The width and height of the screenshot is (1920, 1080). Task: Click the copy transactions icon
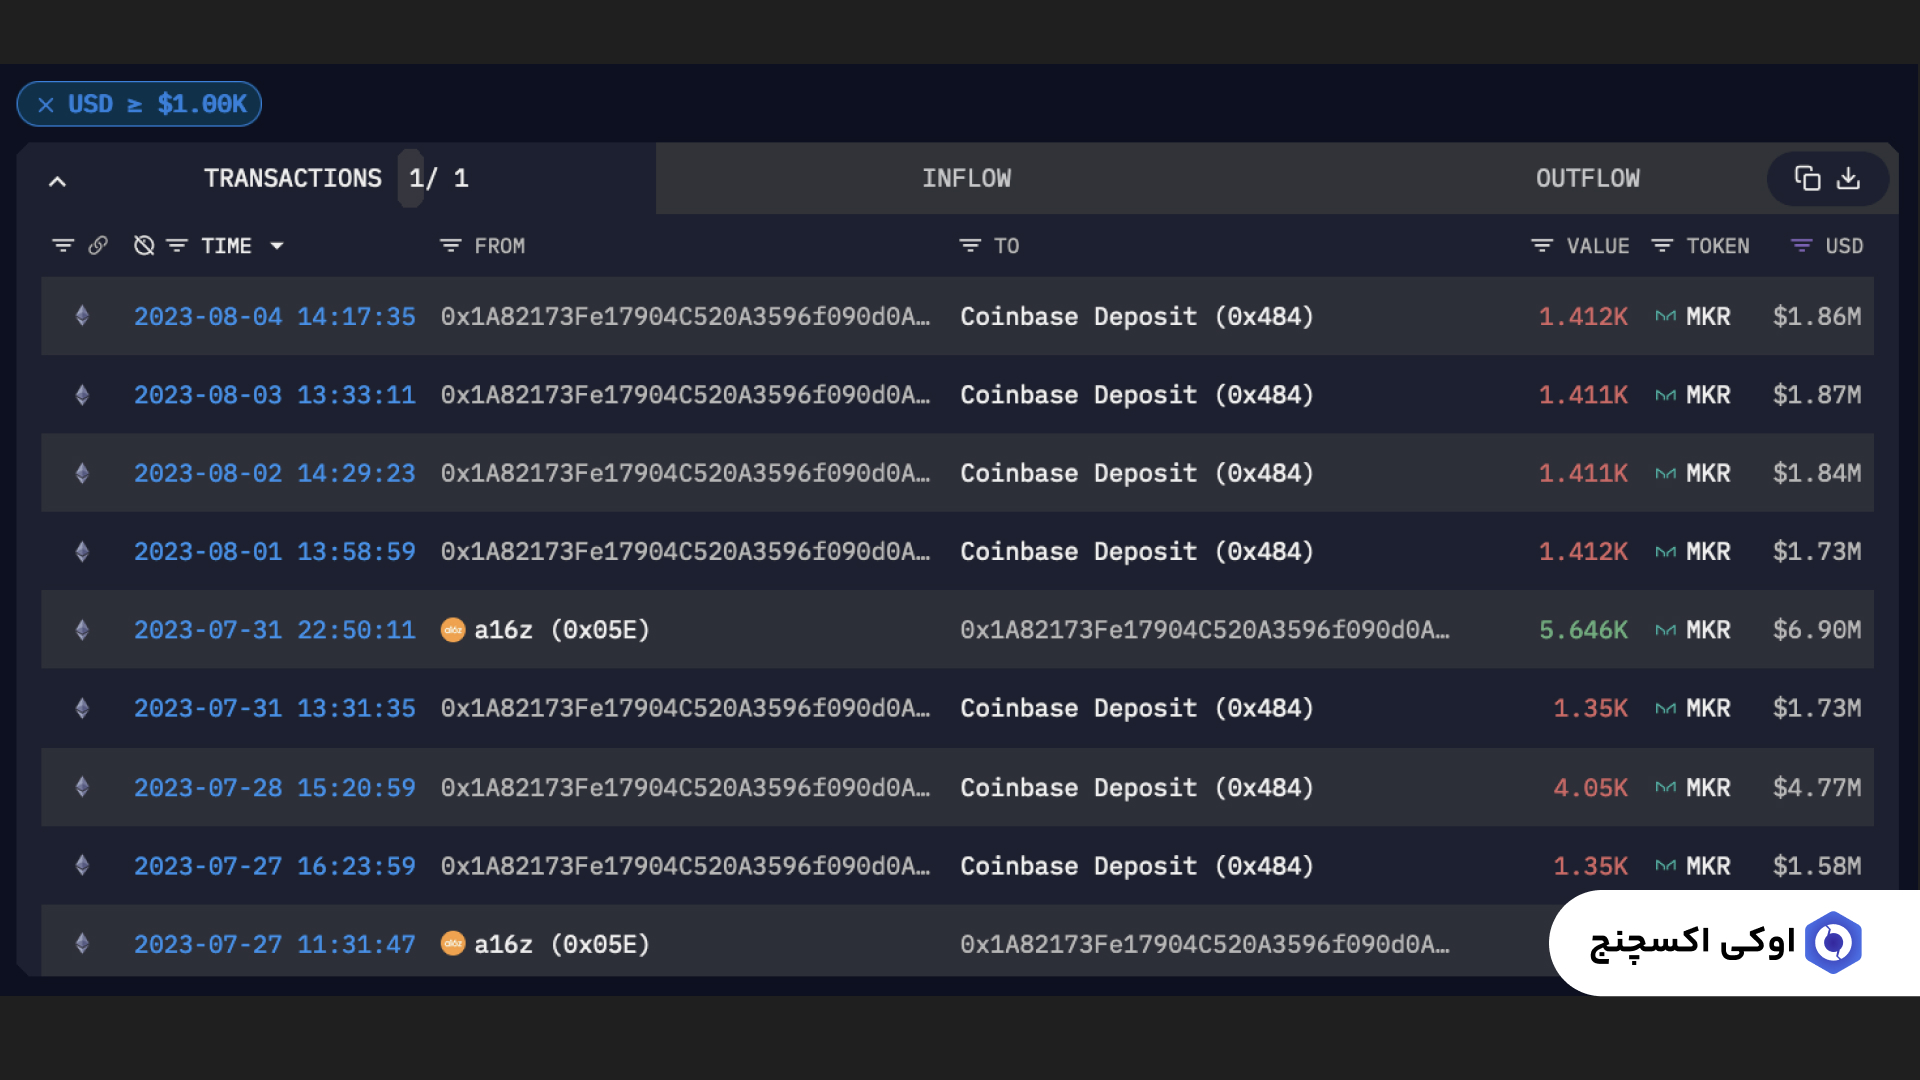pyautogui.click(x=1807, y=178)
